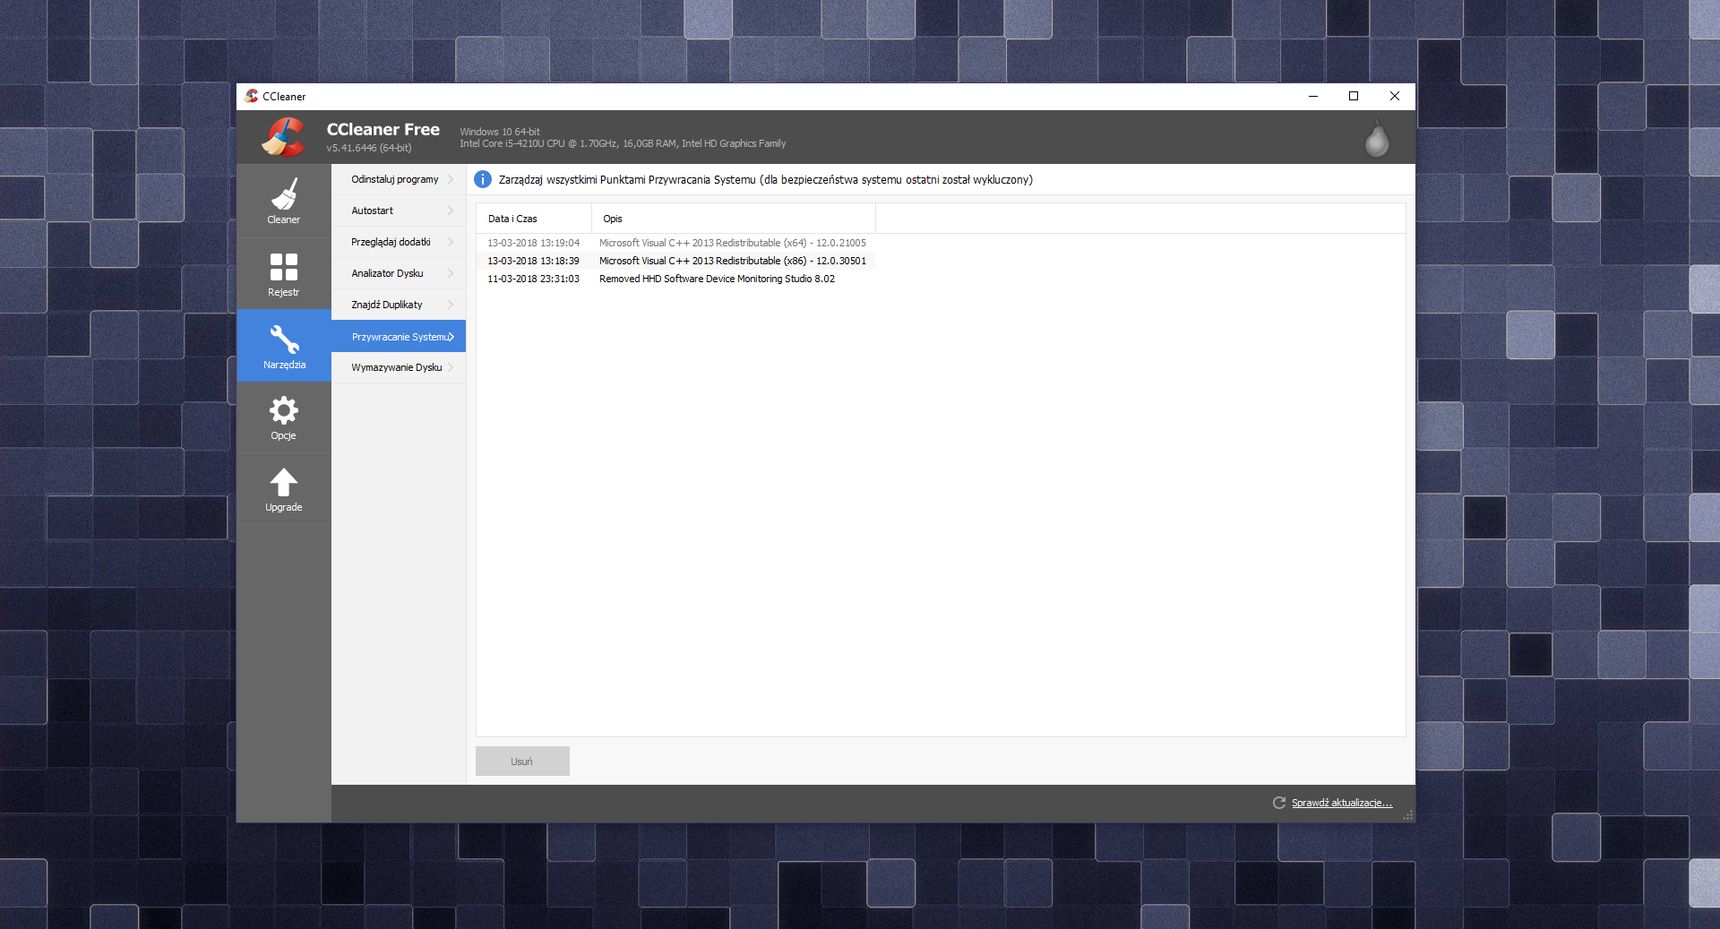The height and width of the screenshot is (929, 1720).
Task: Click the CCleaner title bar app icon
Action: [x=251, y=96]
